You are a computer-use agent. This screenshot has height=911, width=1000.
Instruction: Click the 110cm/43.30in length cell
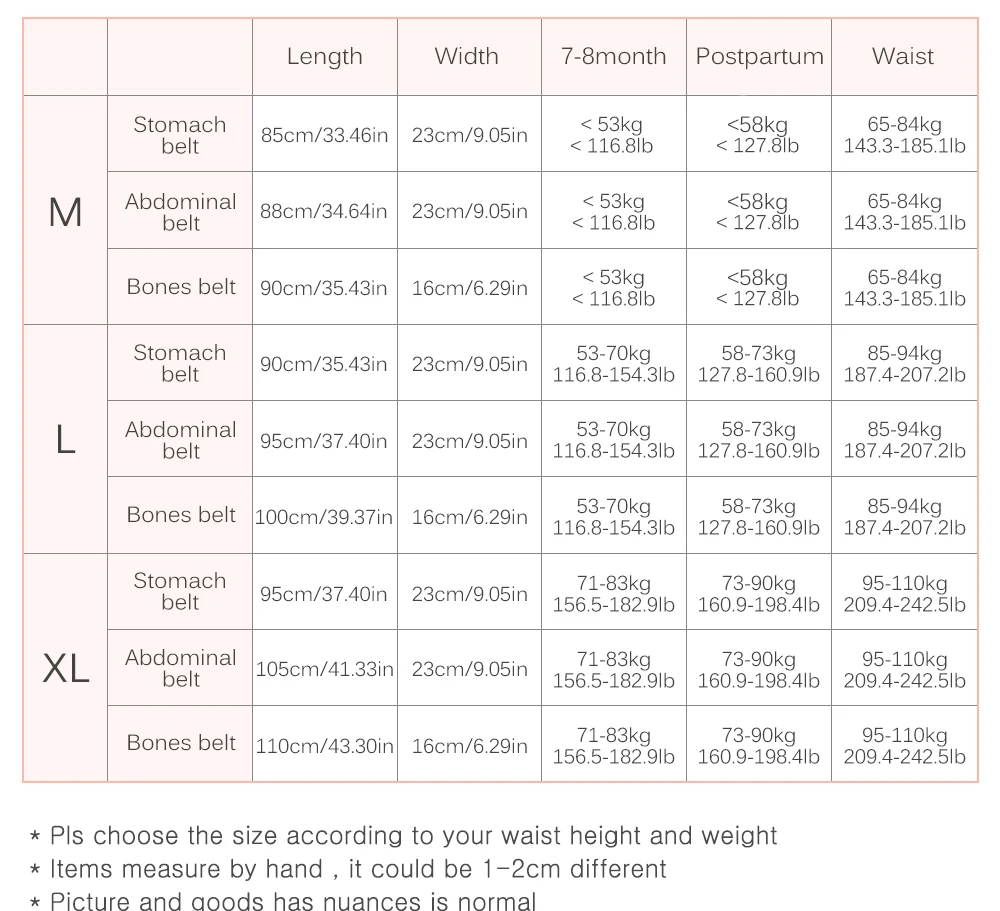pos(325,744)
